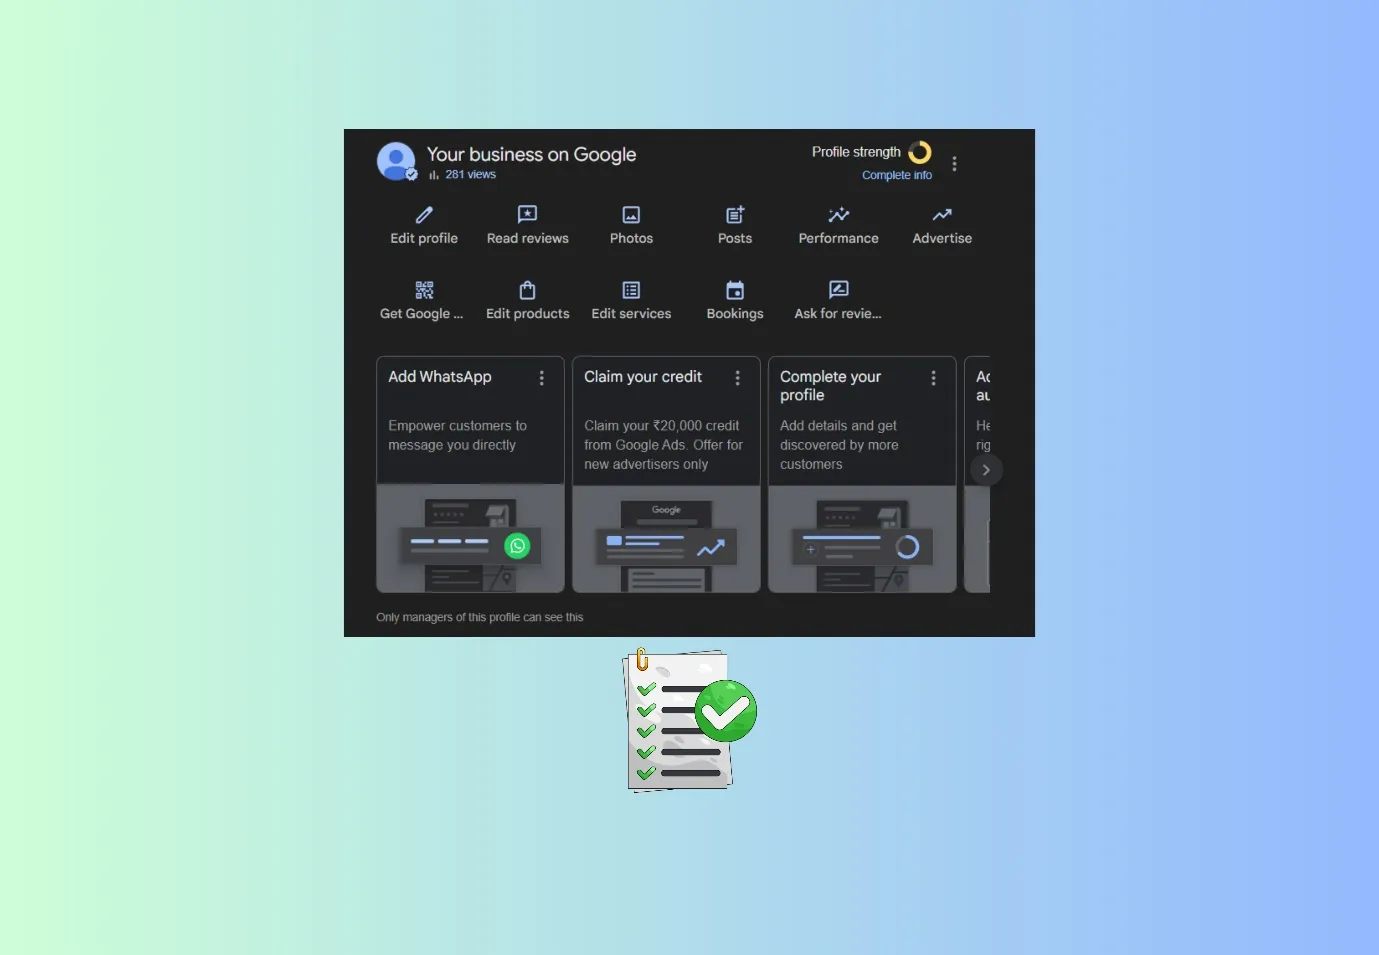Click the Complete your profile card title

coord(830,386)
